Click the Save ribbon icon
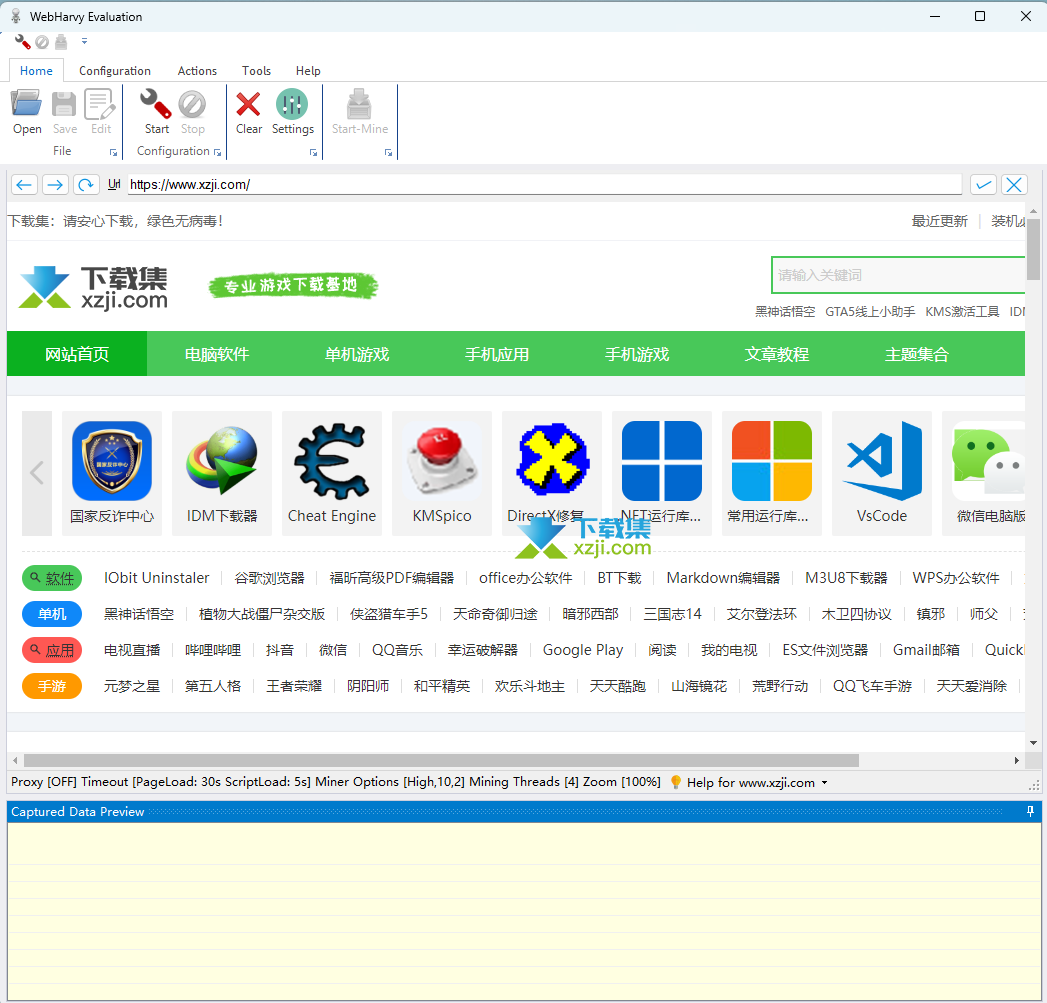The height and width of the screenshot is (1003, 1047). [x=65, y=112]
